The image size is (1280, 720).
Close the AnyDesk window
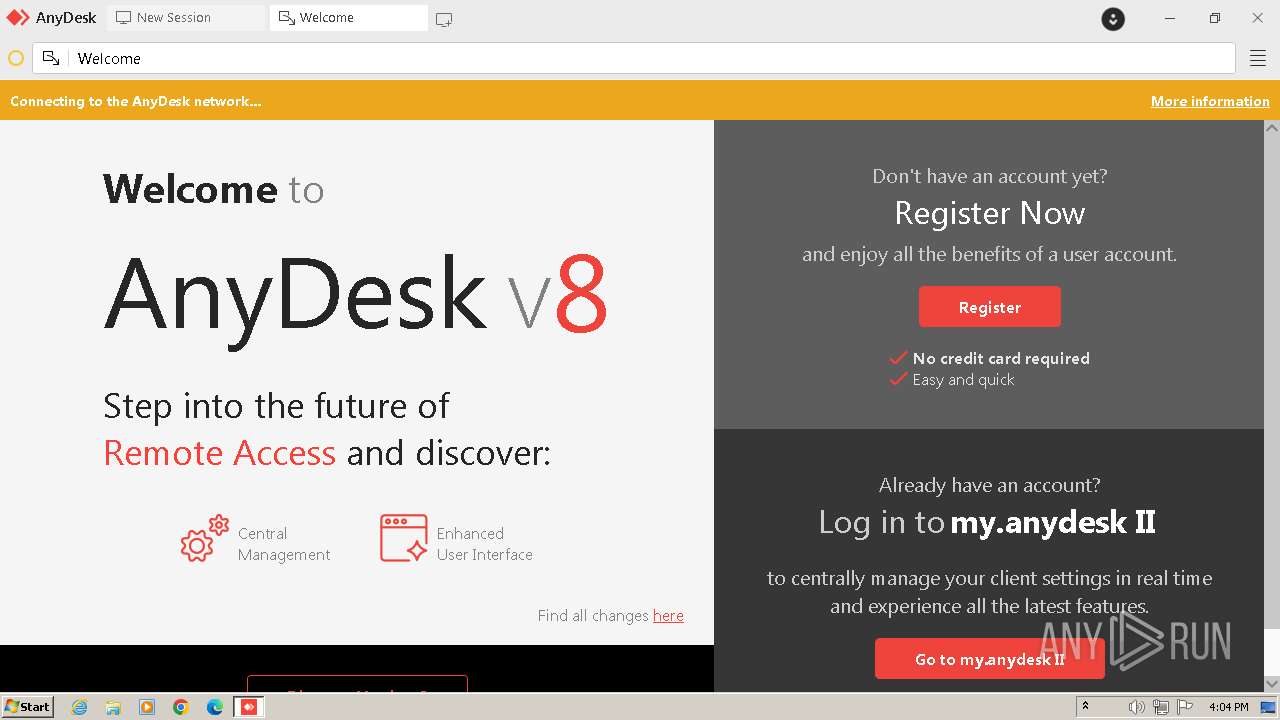coord(1258,18)
